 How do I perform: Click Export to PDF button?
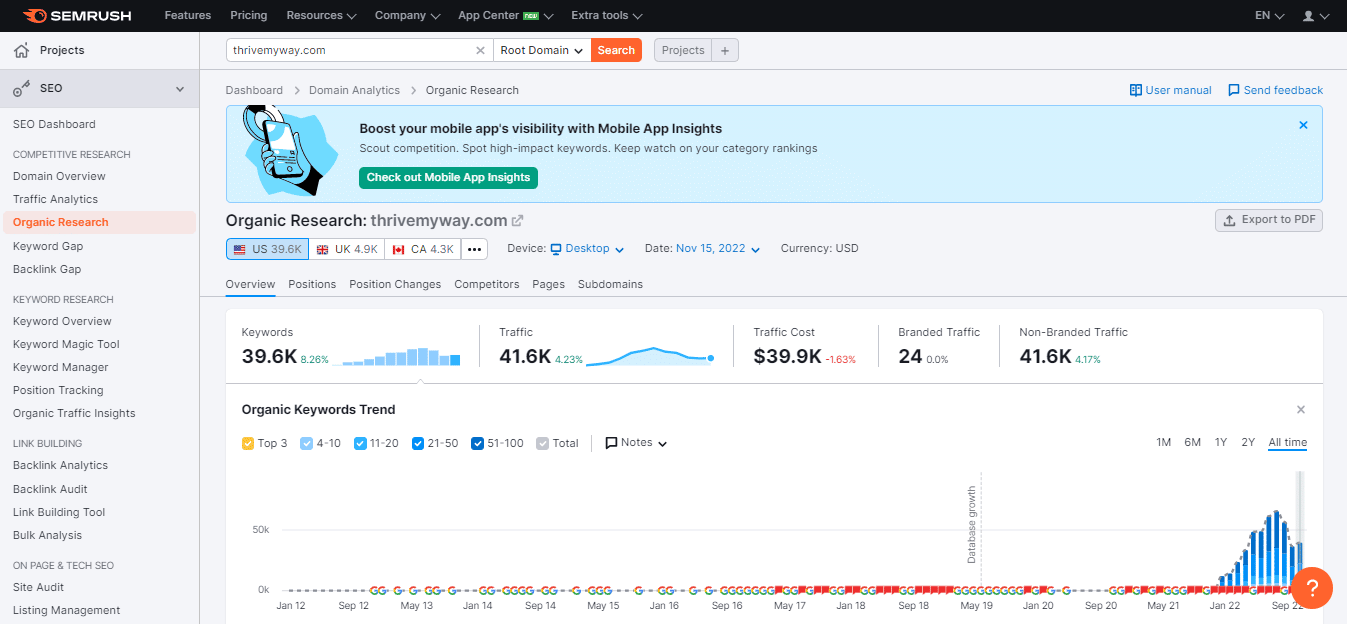[1269, 220]
